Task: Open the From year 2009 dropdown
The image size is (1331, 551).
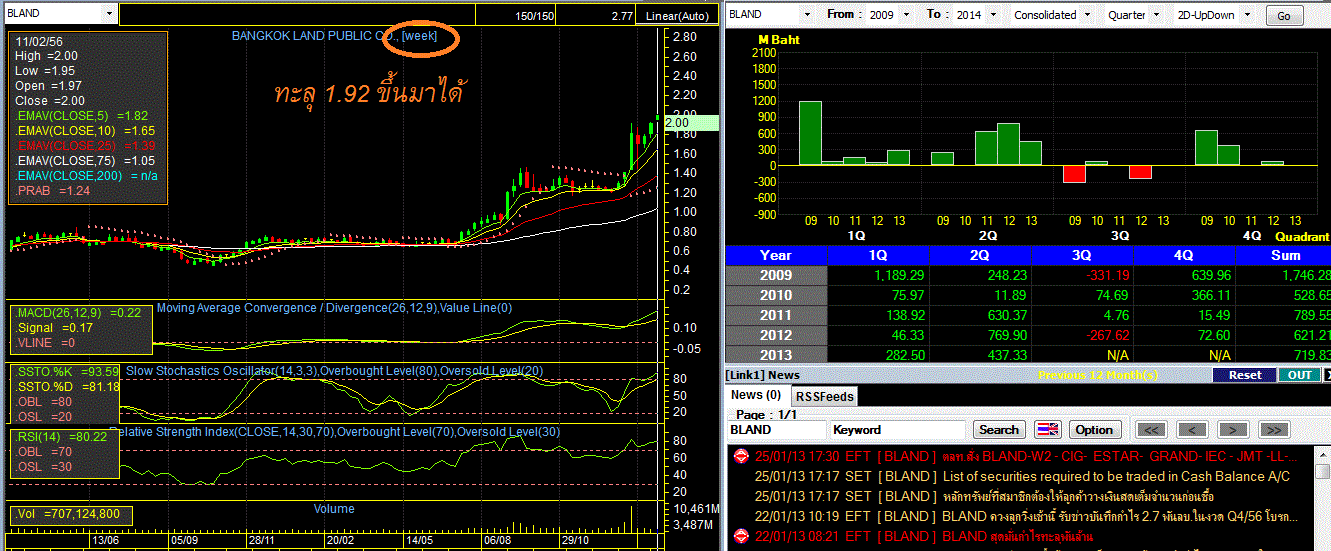Action: [x=906, y=15]
